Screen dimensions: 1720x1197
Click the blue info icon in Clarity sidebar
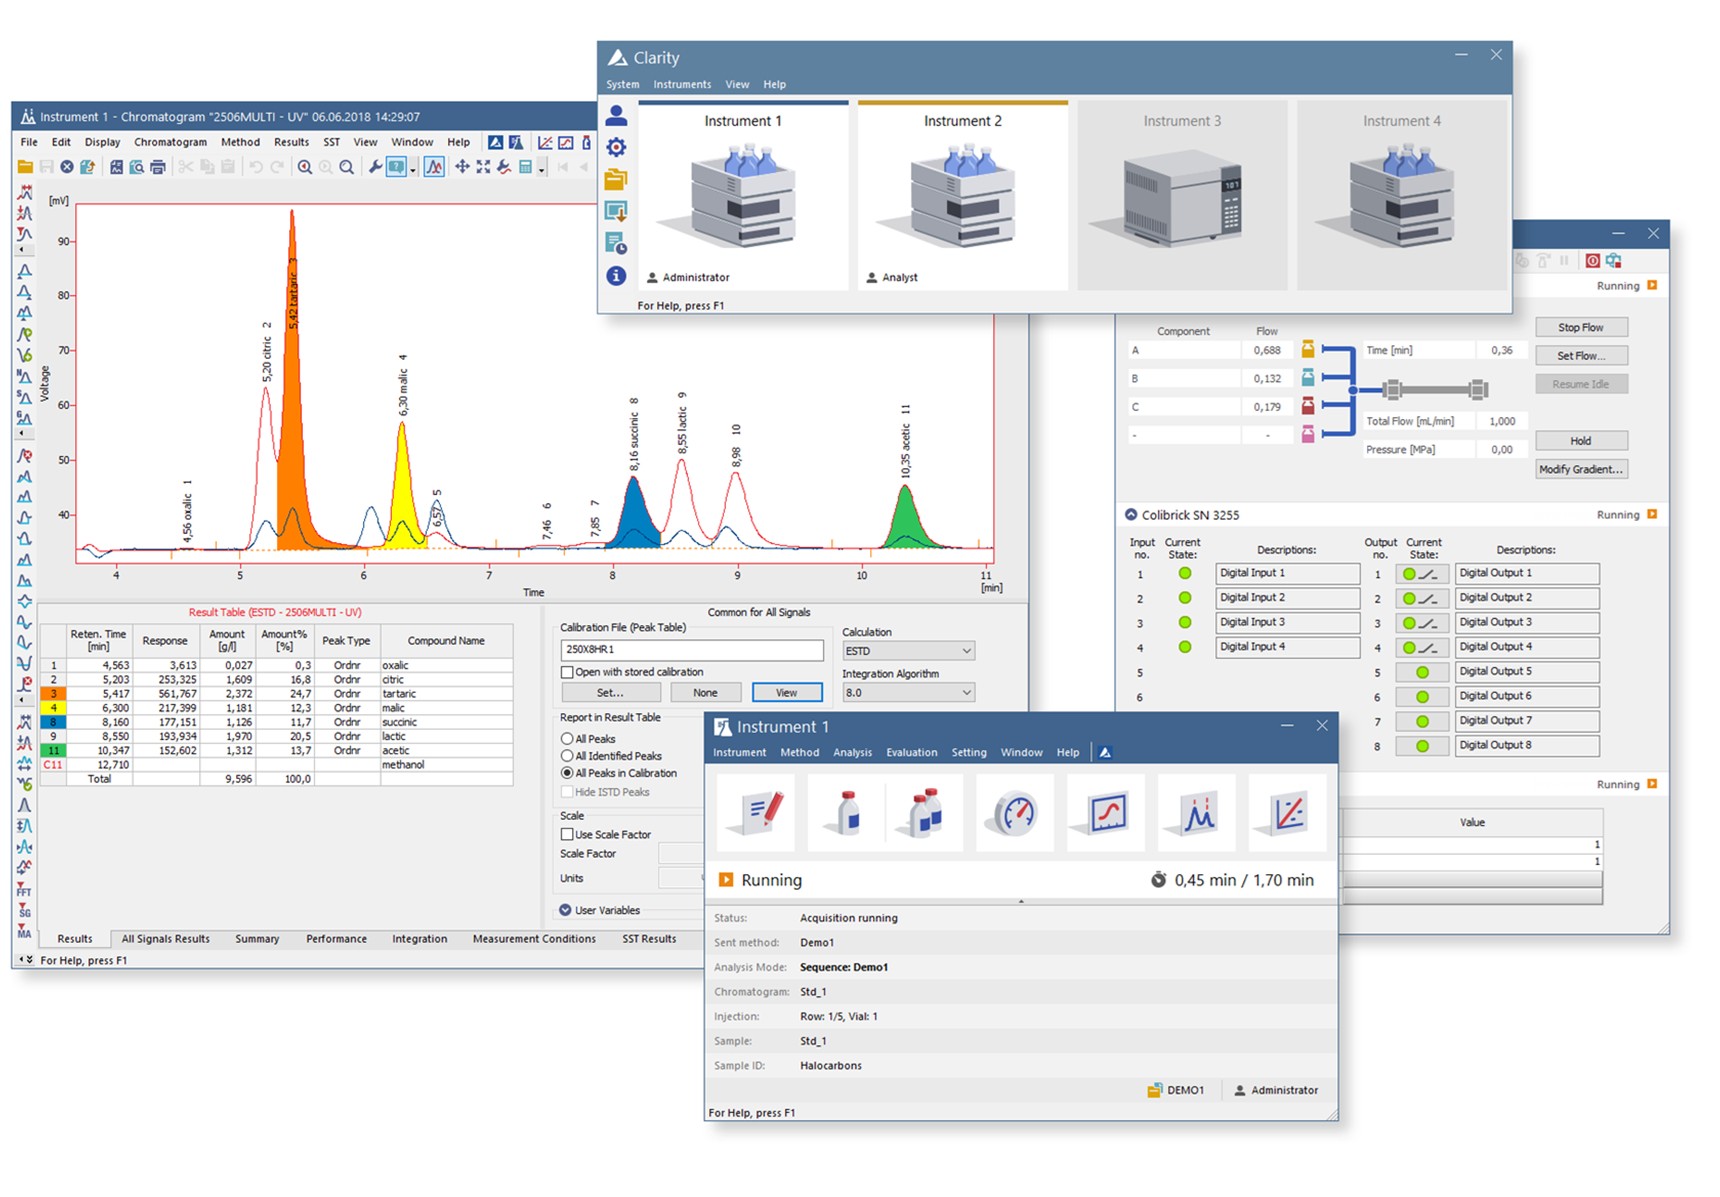(x=616, y=276)
